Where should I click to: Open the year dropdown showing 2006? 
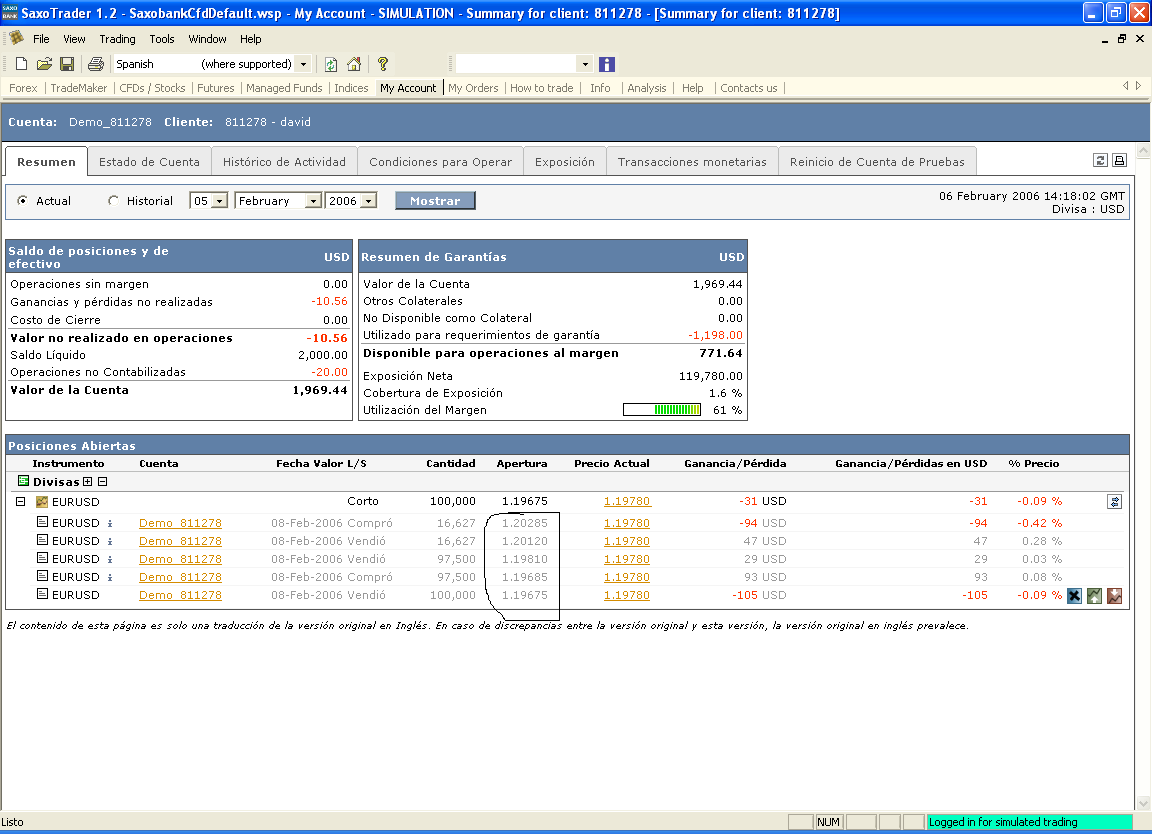click(369, 201)
